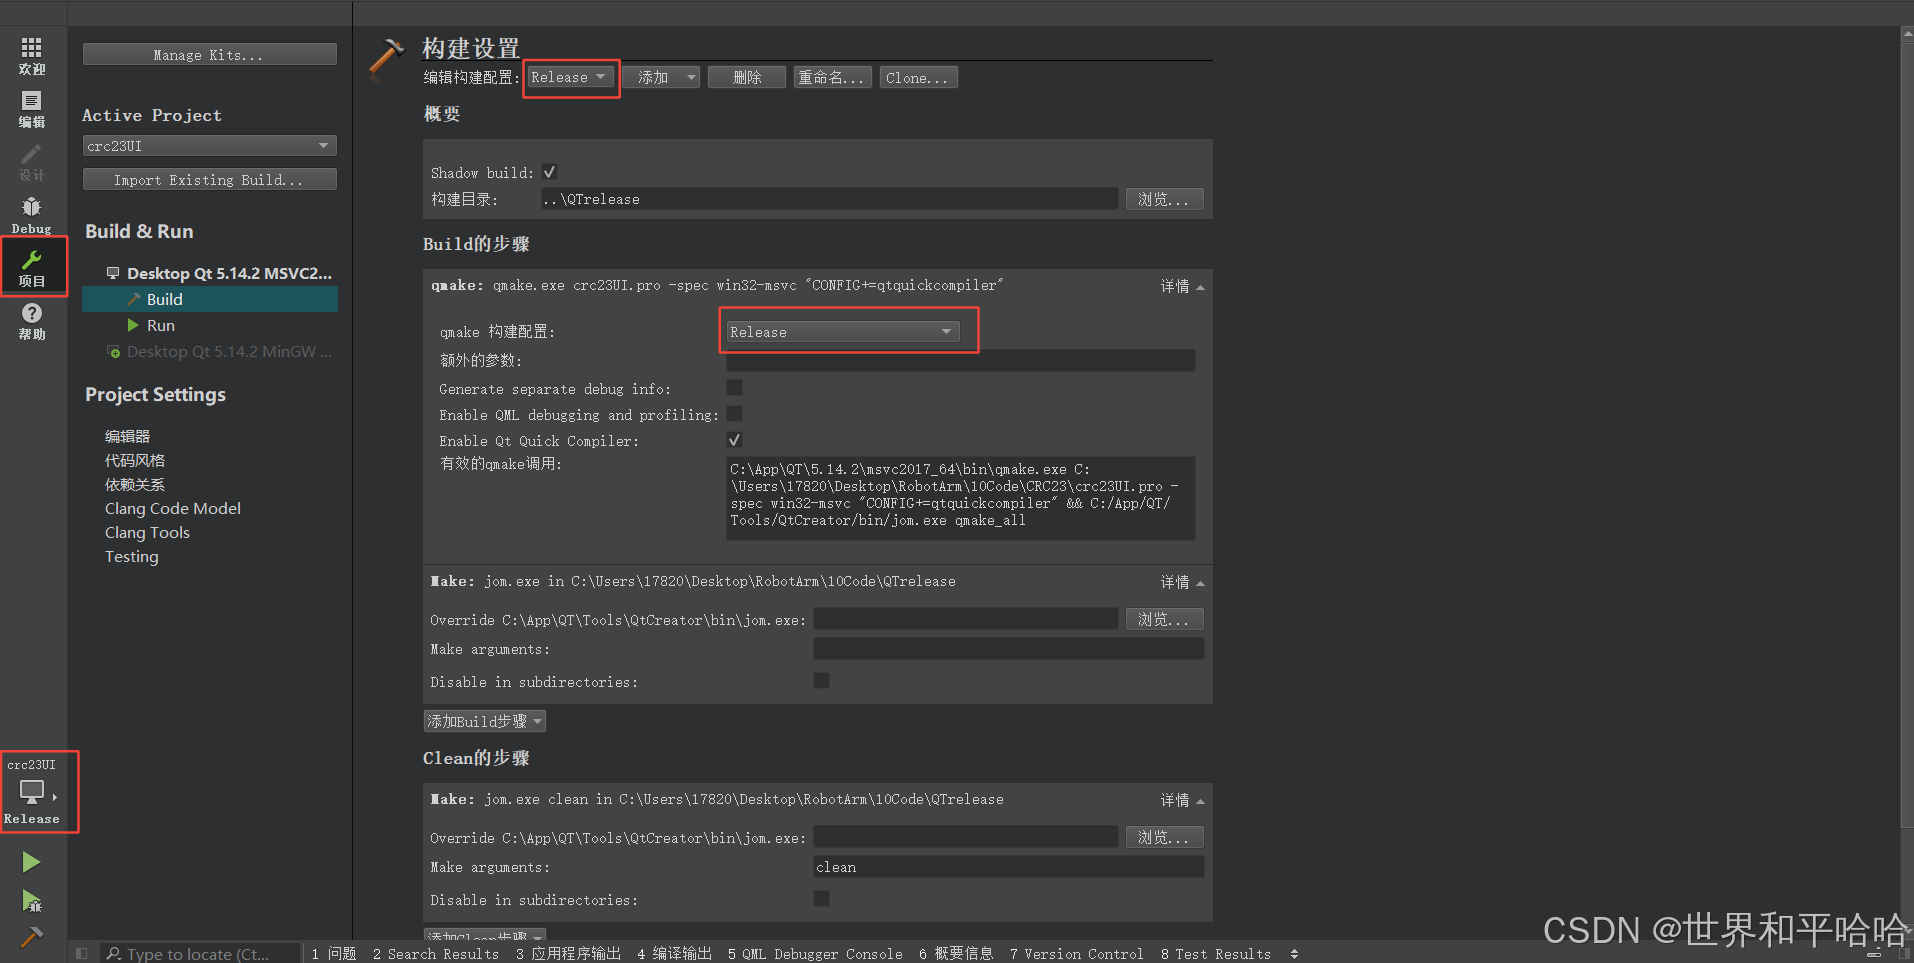Build the project using the hammer icon
This screenshot has height=963, width=1914.
click(31, 937)
